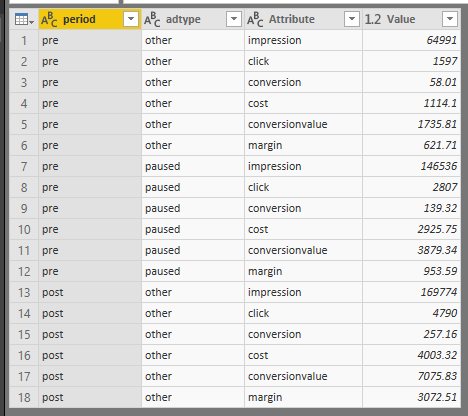The width and height of the screenshot is (468, 416).
Task: Click 'post' period cell in row 13
Action: tap(53, 293)
